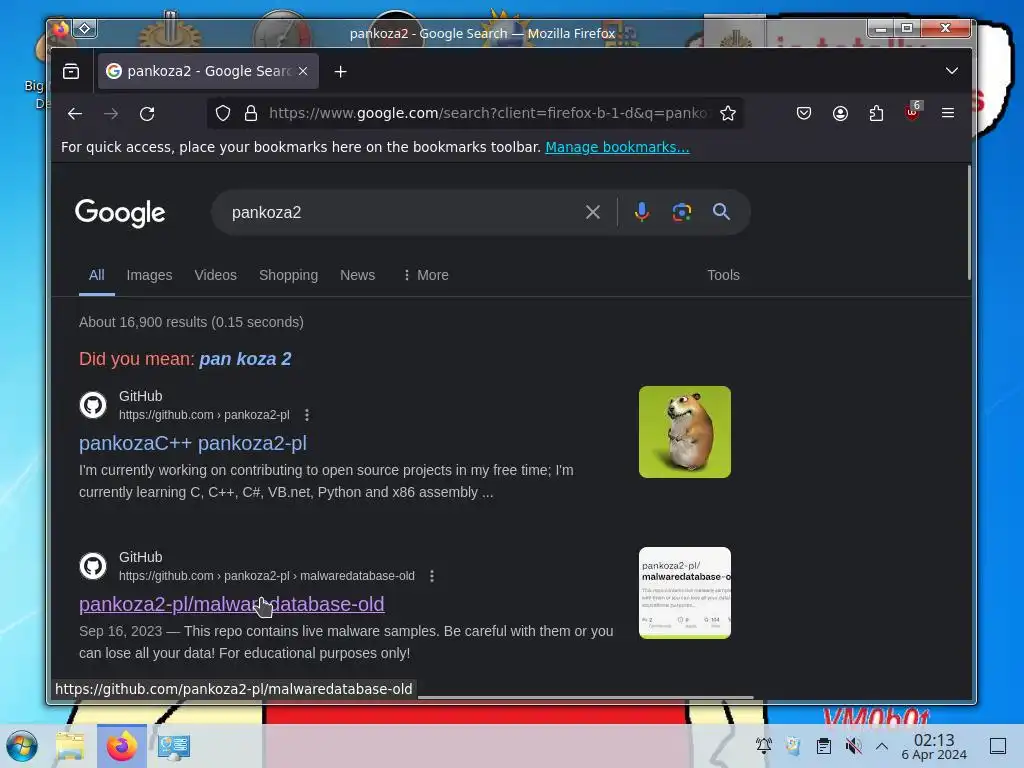Open the clipboard tray icon
The width and height of the screenshot is (1024, 768).
824,745
